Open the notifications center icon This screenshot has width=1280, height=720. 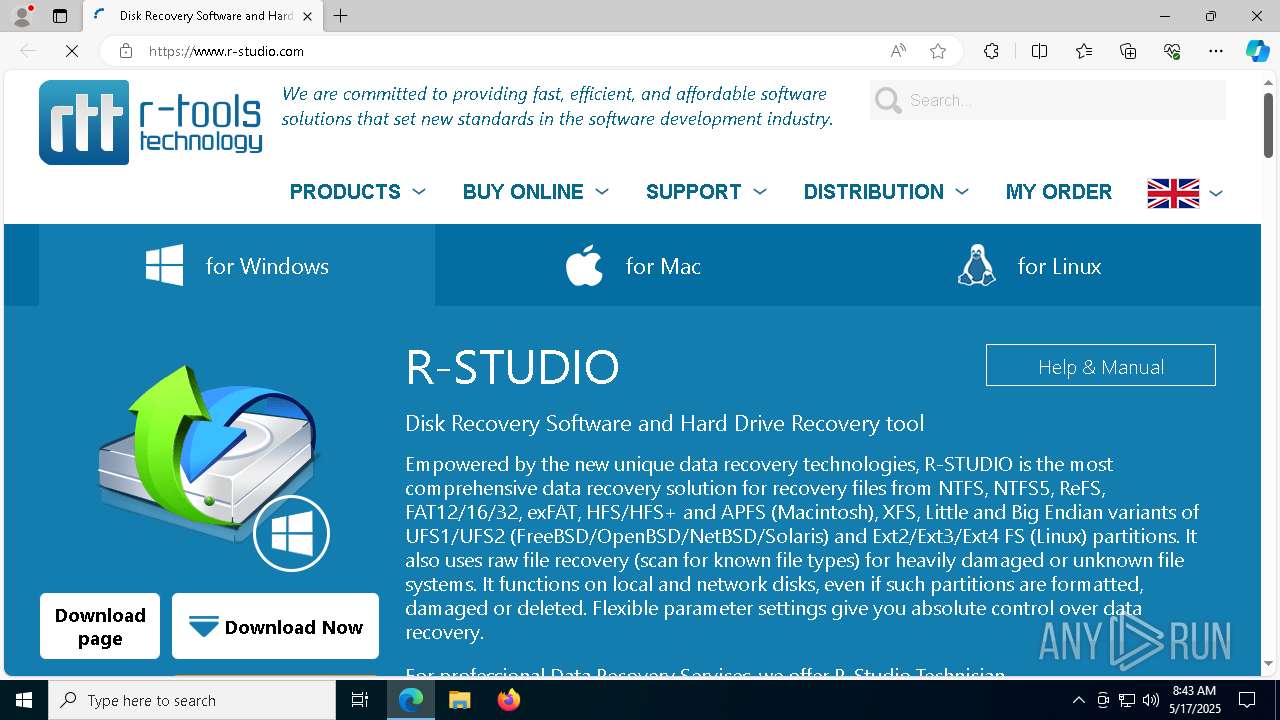coord(1247,700)
